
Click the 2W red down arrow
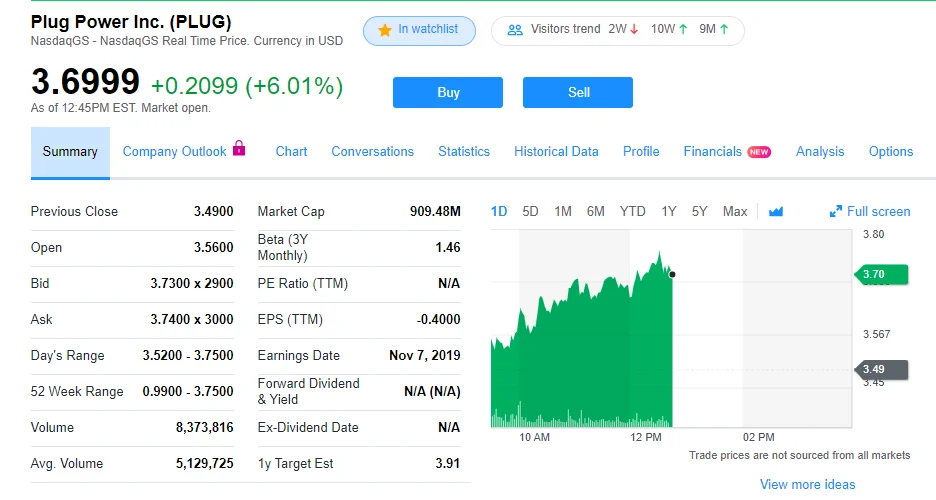pyautogui.click(x=634, y=29)
